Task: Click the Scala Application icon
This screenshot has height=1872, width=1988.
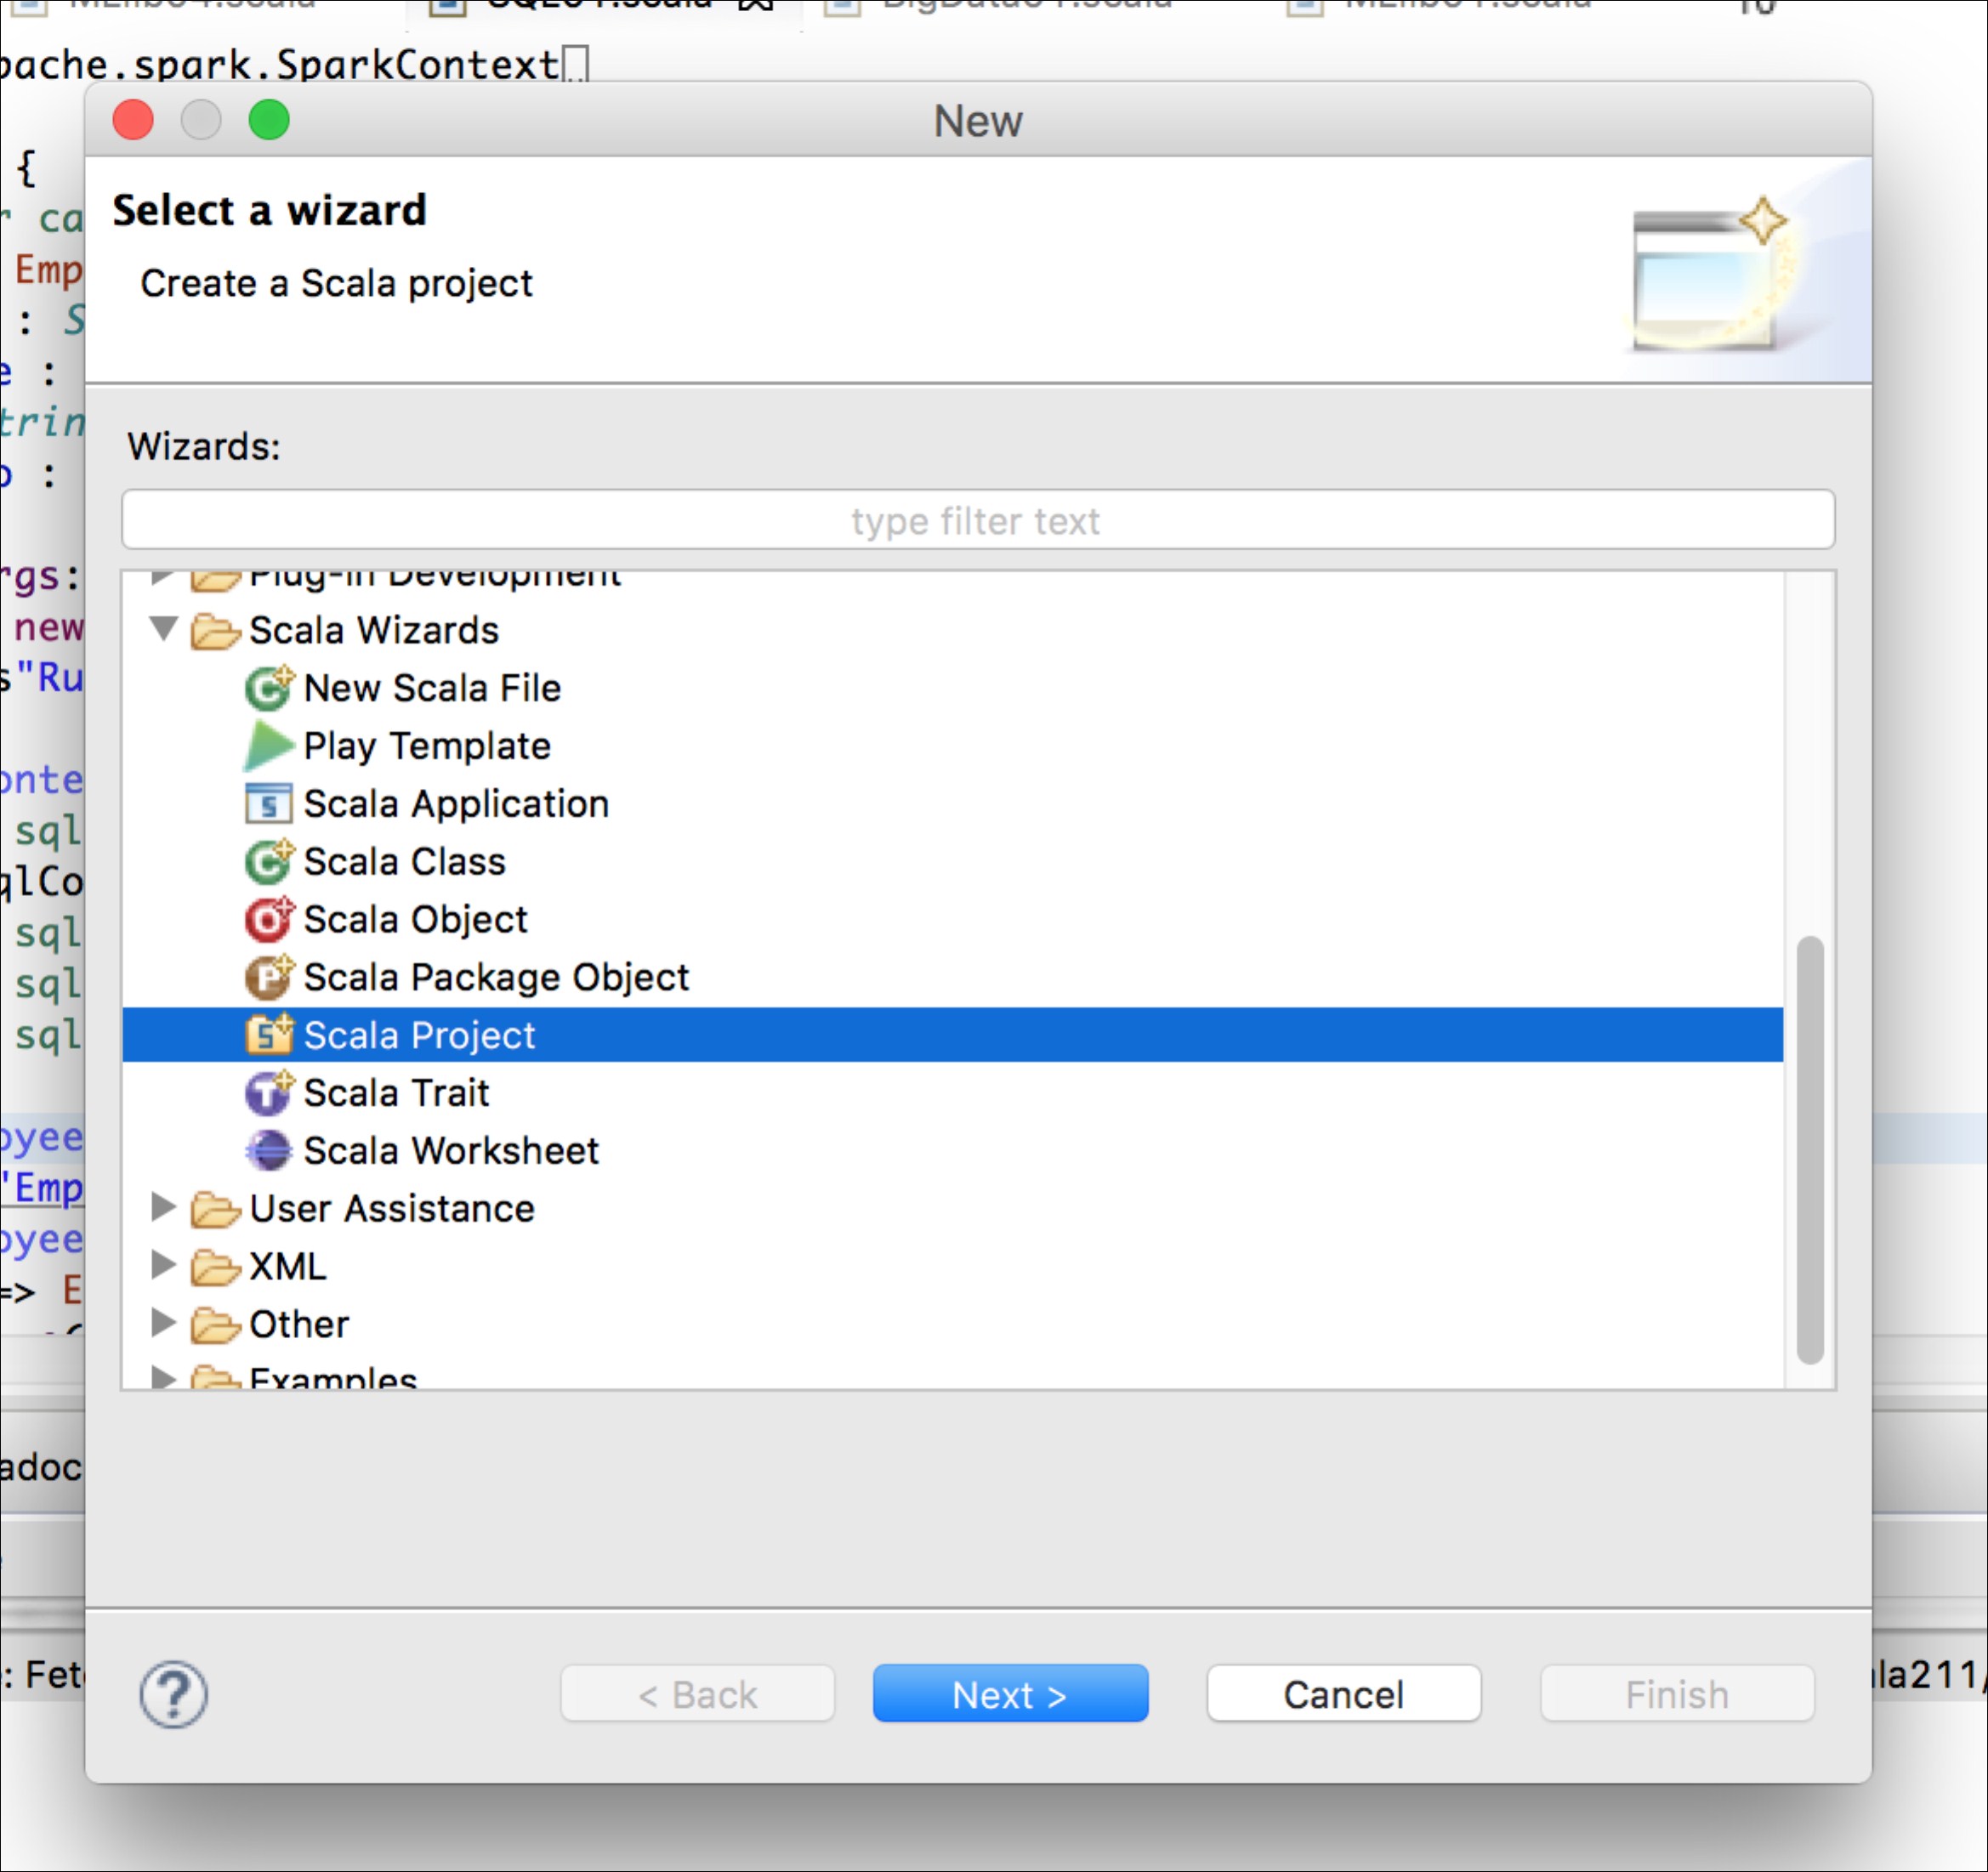Action: (x=268, y=804)
